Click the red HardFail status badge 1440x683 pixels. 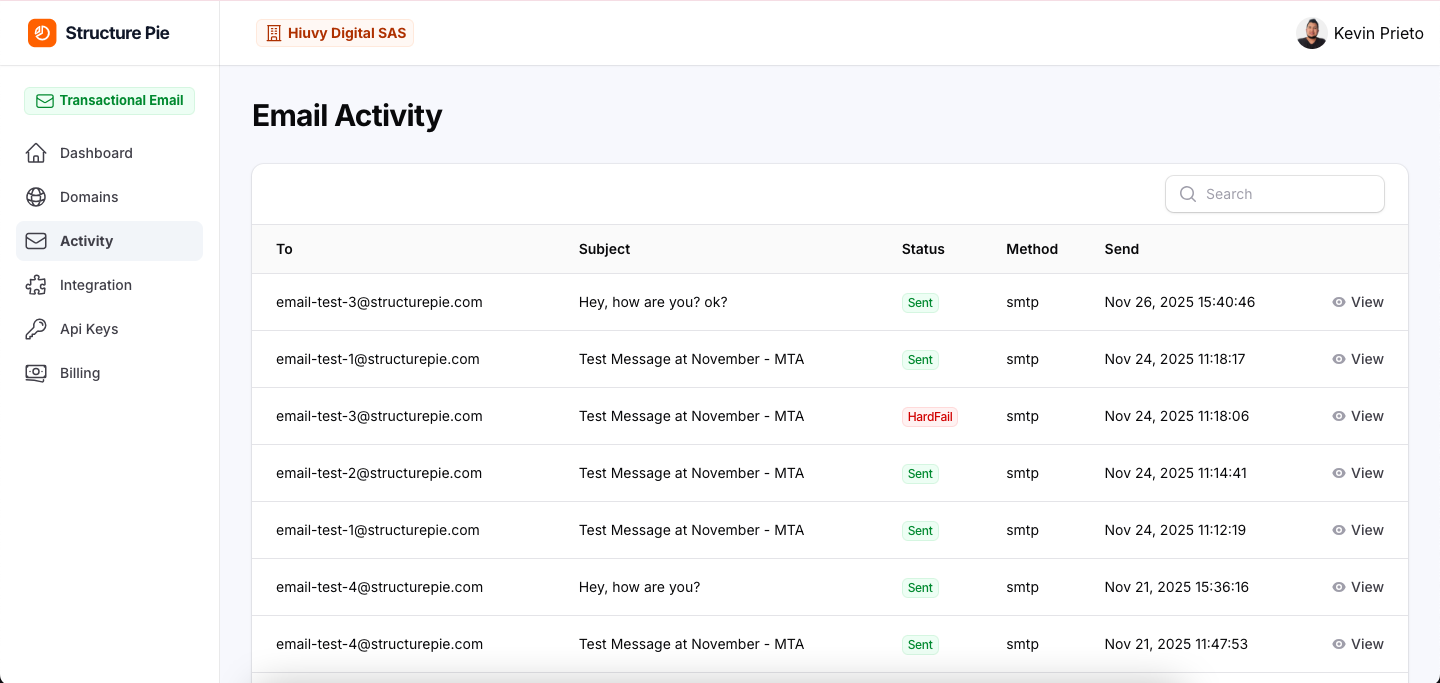click(930, 417)
